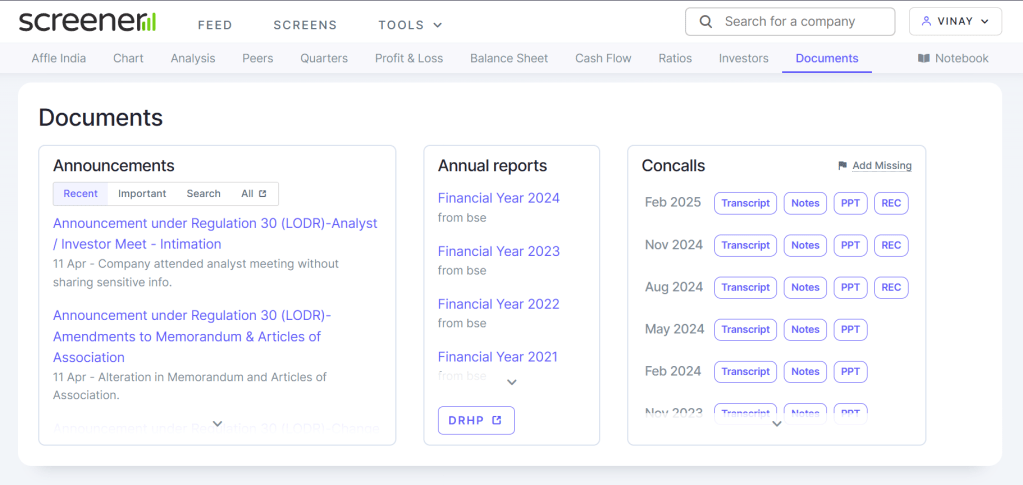Open Financial Year 2024 annual report

tap(498, 198)
